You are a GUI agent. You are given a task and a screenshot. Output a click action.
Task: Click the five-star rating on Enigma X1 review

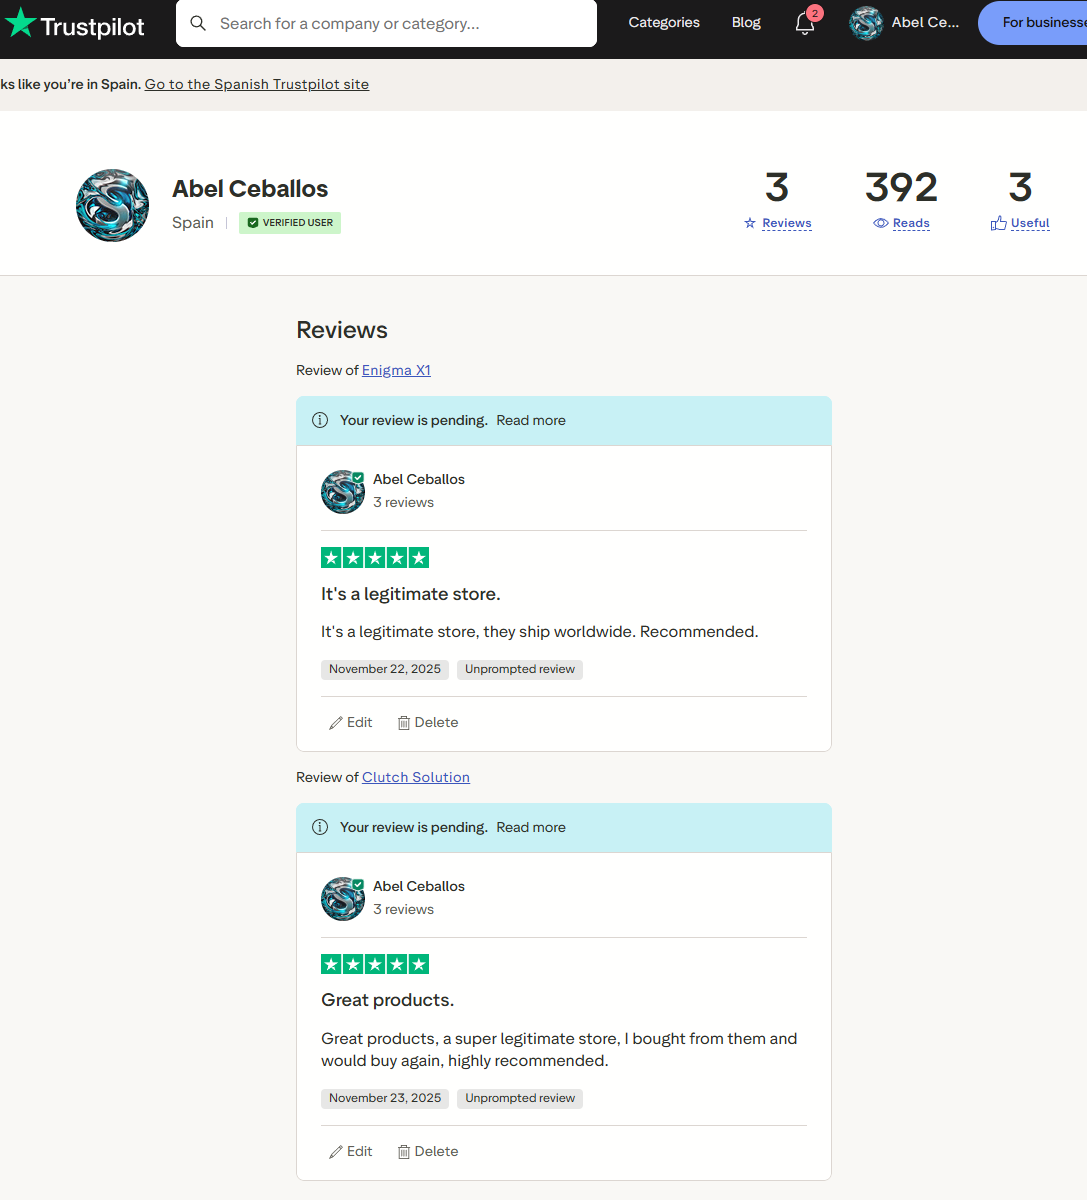[375, 558]
